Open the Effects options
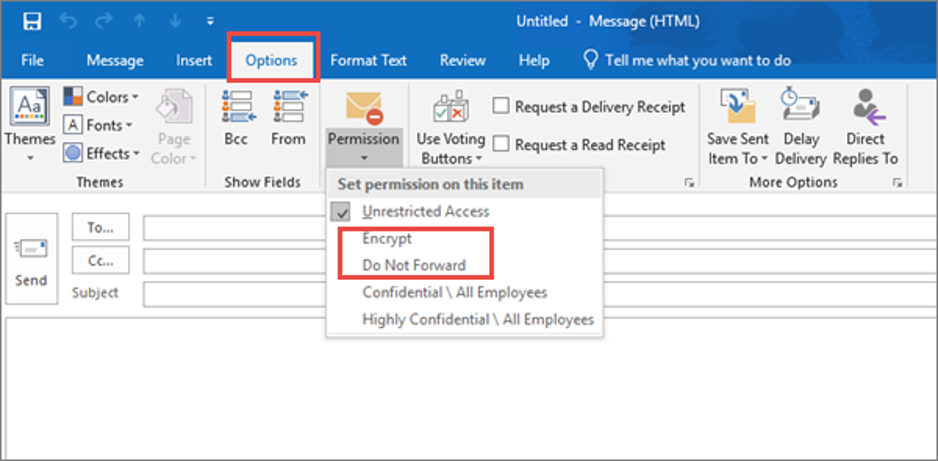The height and width of the screenshot is (461, 938). (101, 153)
